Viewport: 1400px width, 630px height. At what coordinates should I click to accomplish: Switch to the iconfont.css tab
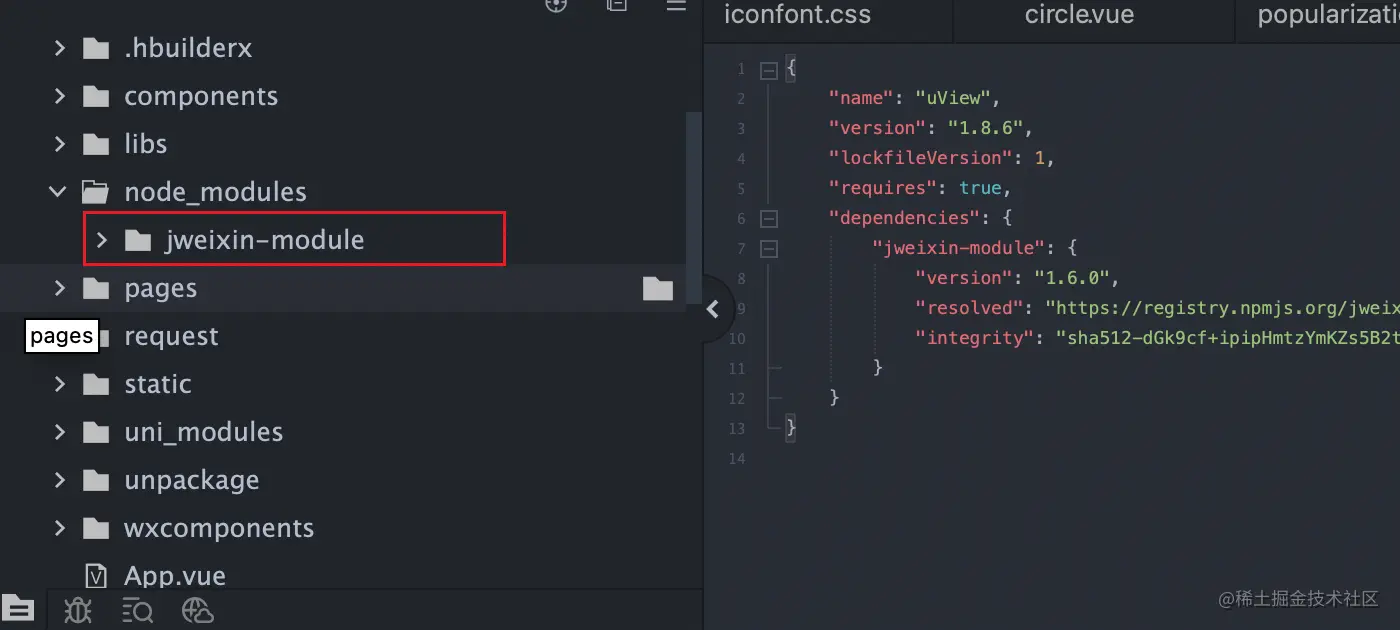click(797, 15)
